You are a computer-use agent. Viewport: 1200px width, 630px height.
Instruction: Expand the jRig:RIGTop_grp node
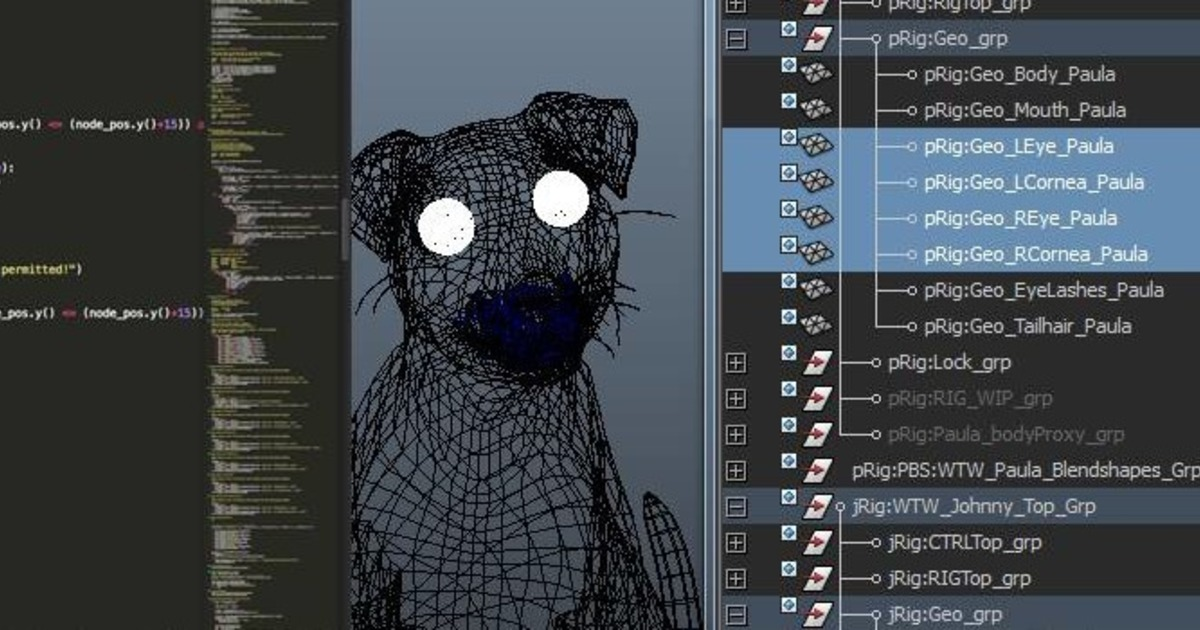pos(736,579)
